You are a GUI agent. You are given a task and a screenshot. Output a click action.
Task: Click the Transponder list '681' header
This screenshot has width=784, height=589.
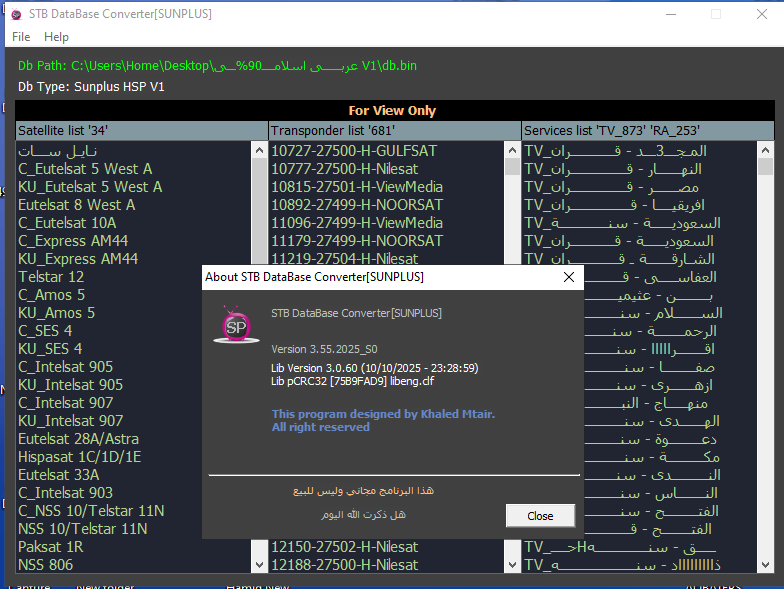coord(395,130)
